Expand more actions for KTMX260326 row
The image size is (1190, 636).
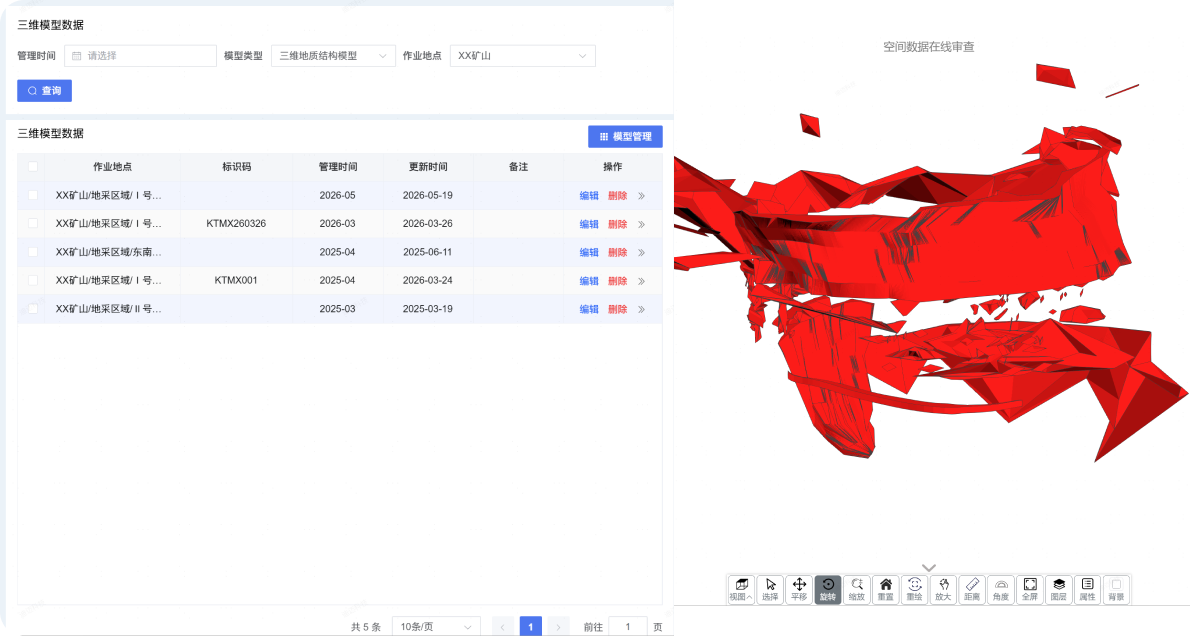click(641, 224)
